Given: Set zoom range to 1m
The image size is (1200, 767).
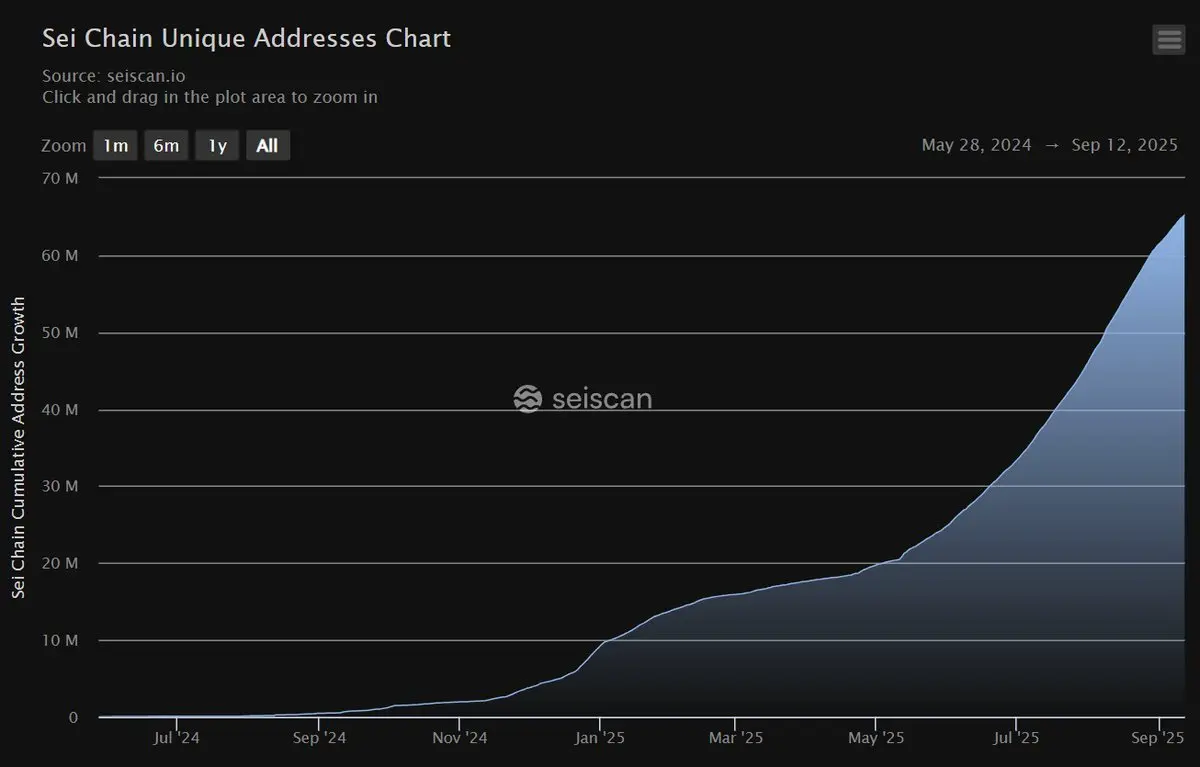Looking at the screenshot, I should [x=116, y=146].
